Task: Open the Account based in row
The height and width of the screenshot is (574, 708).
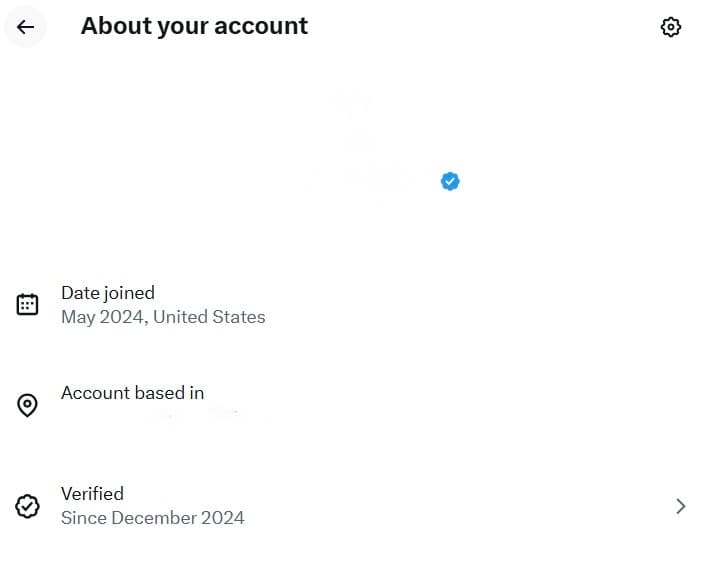Action: point(354,405)
